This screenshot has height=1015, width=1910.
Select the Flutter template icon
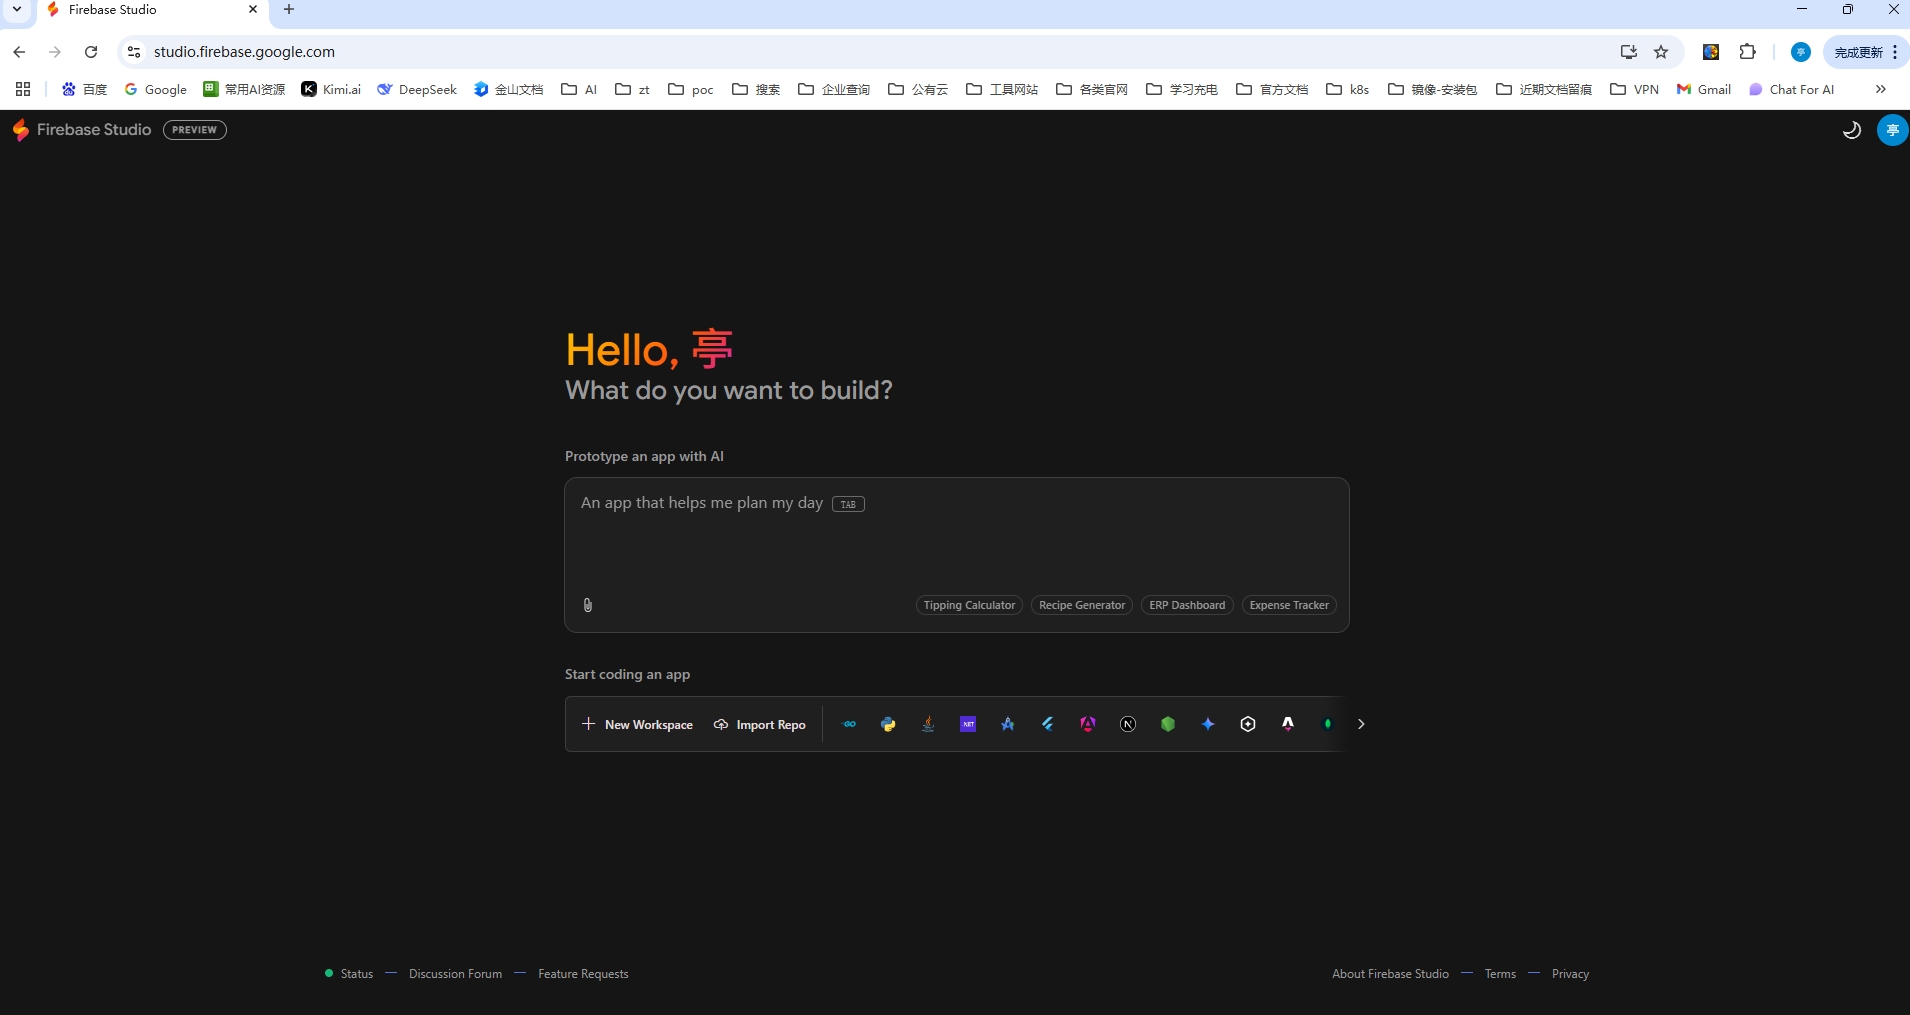click(x=1048, y=724)
